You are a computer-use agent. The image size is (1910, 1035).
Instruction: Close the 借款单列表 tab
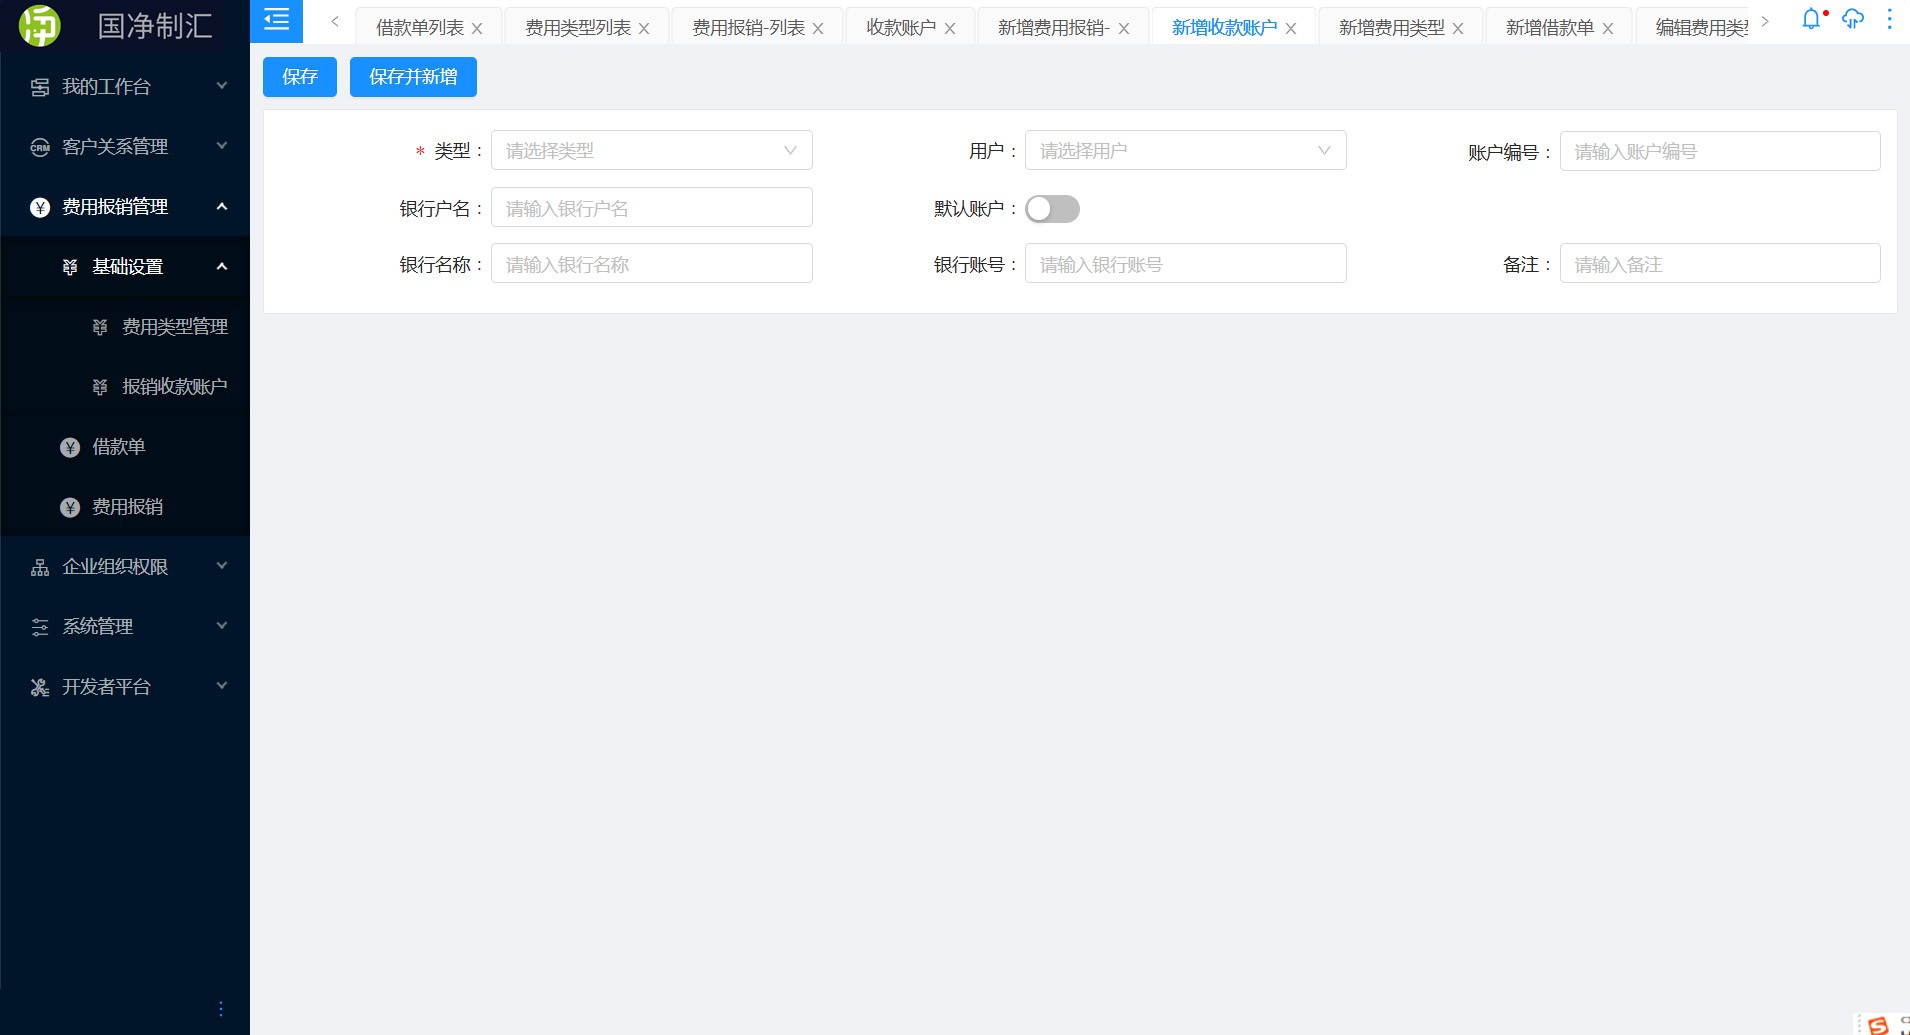[477, 29]
